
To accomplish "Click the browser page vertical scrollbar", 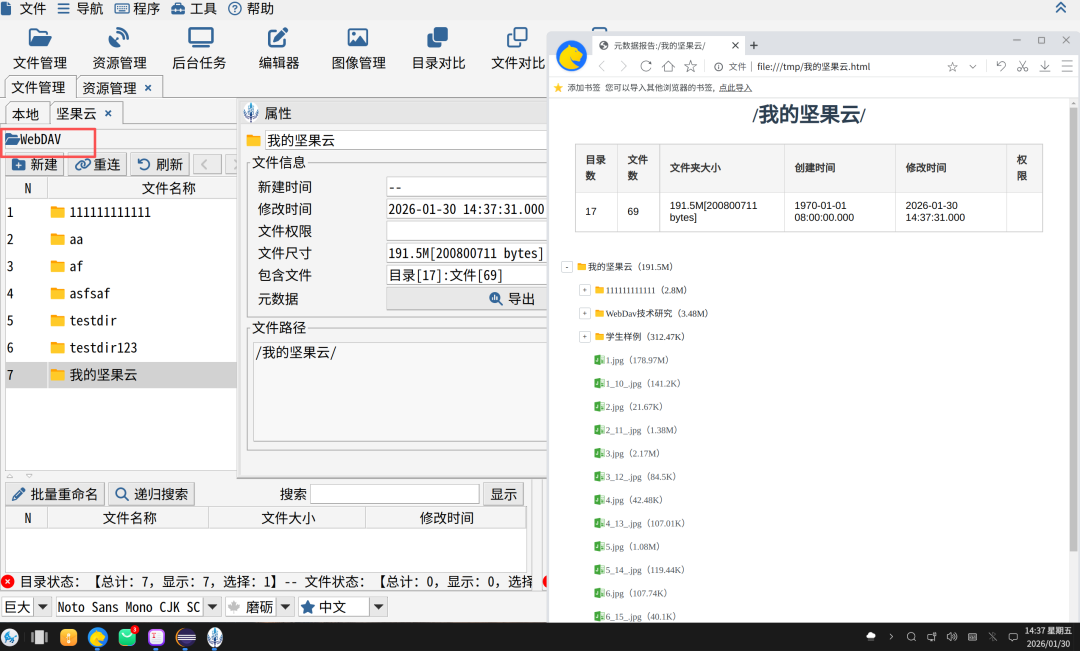I will coord(1073,329).
